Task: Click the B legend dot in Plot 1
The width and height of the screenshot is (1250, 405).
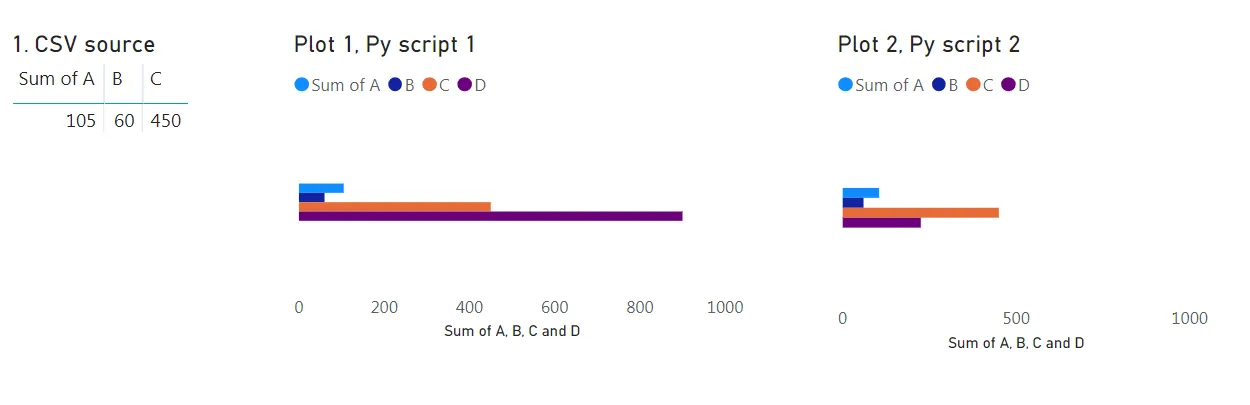Action: (x=395, y=85)
